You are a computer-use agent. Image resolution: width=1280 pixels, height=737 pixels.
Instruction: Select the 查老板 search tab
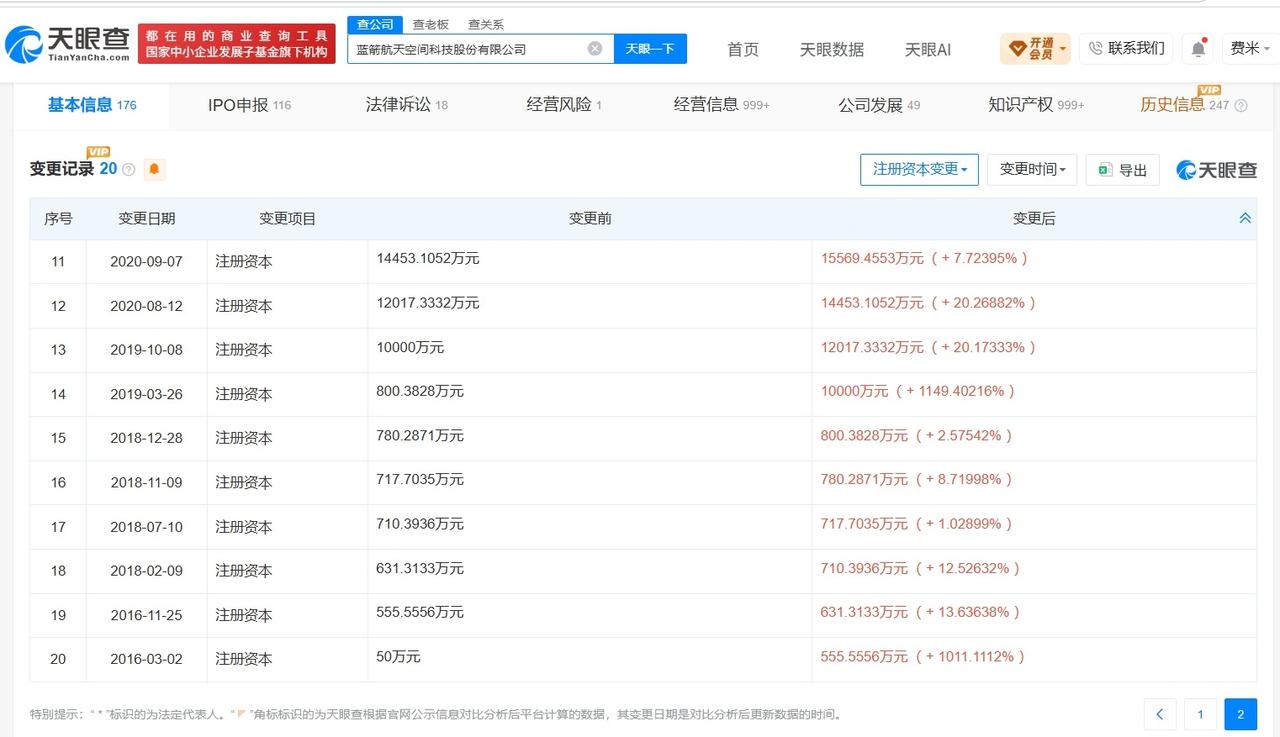tap(430, 24)
